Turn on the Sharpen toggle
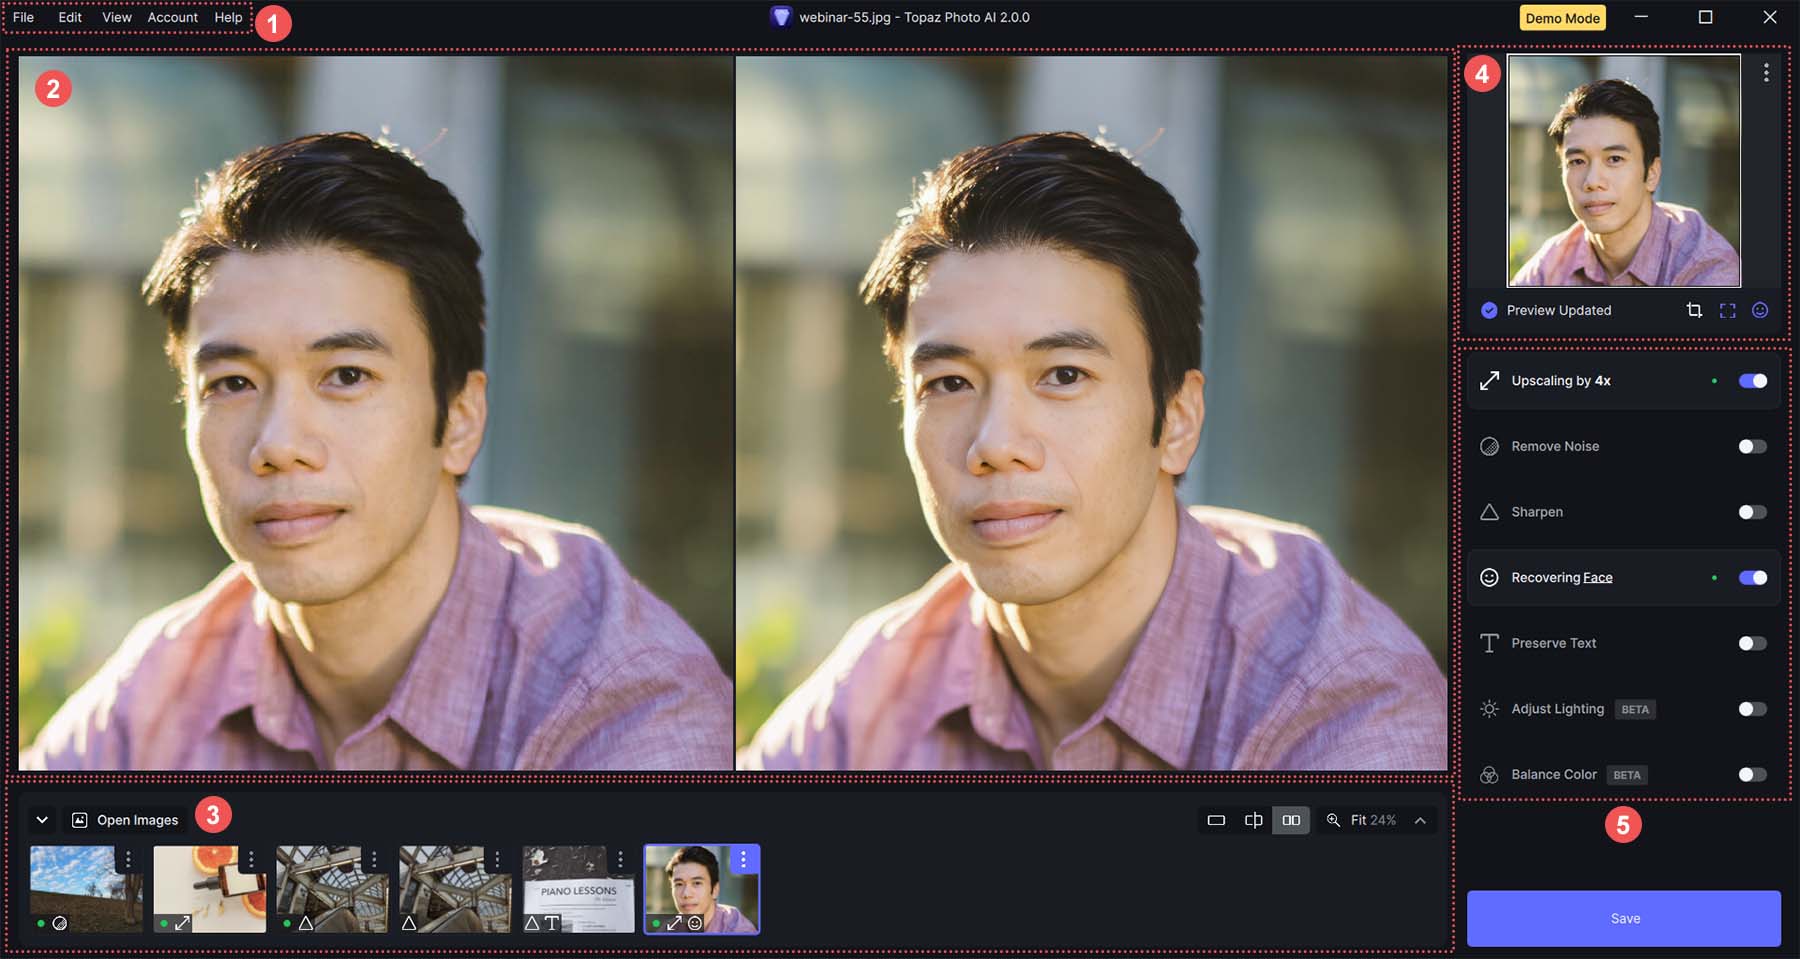Screen dimensions: 1800x959 tap(1752, 512)
